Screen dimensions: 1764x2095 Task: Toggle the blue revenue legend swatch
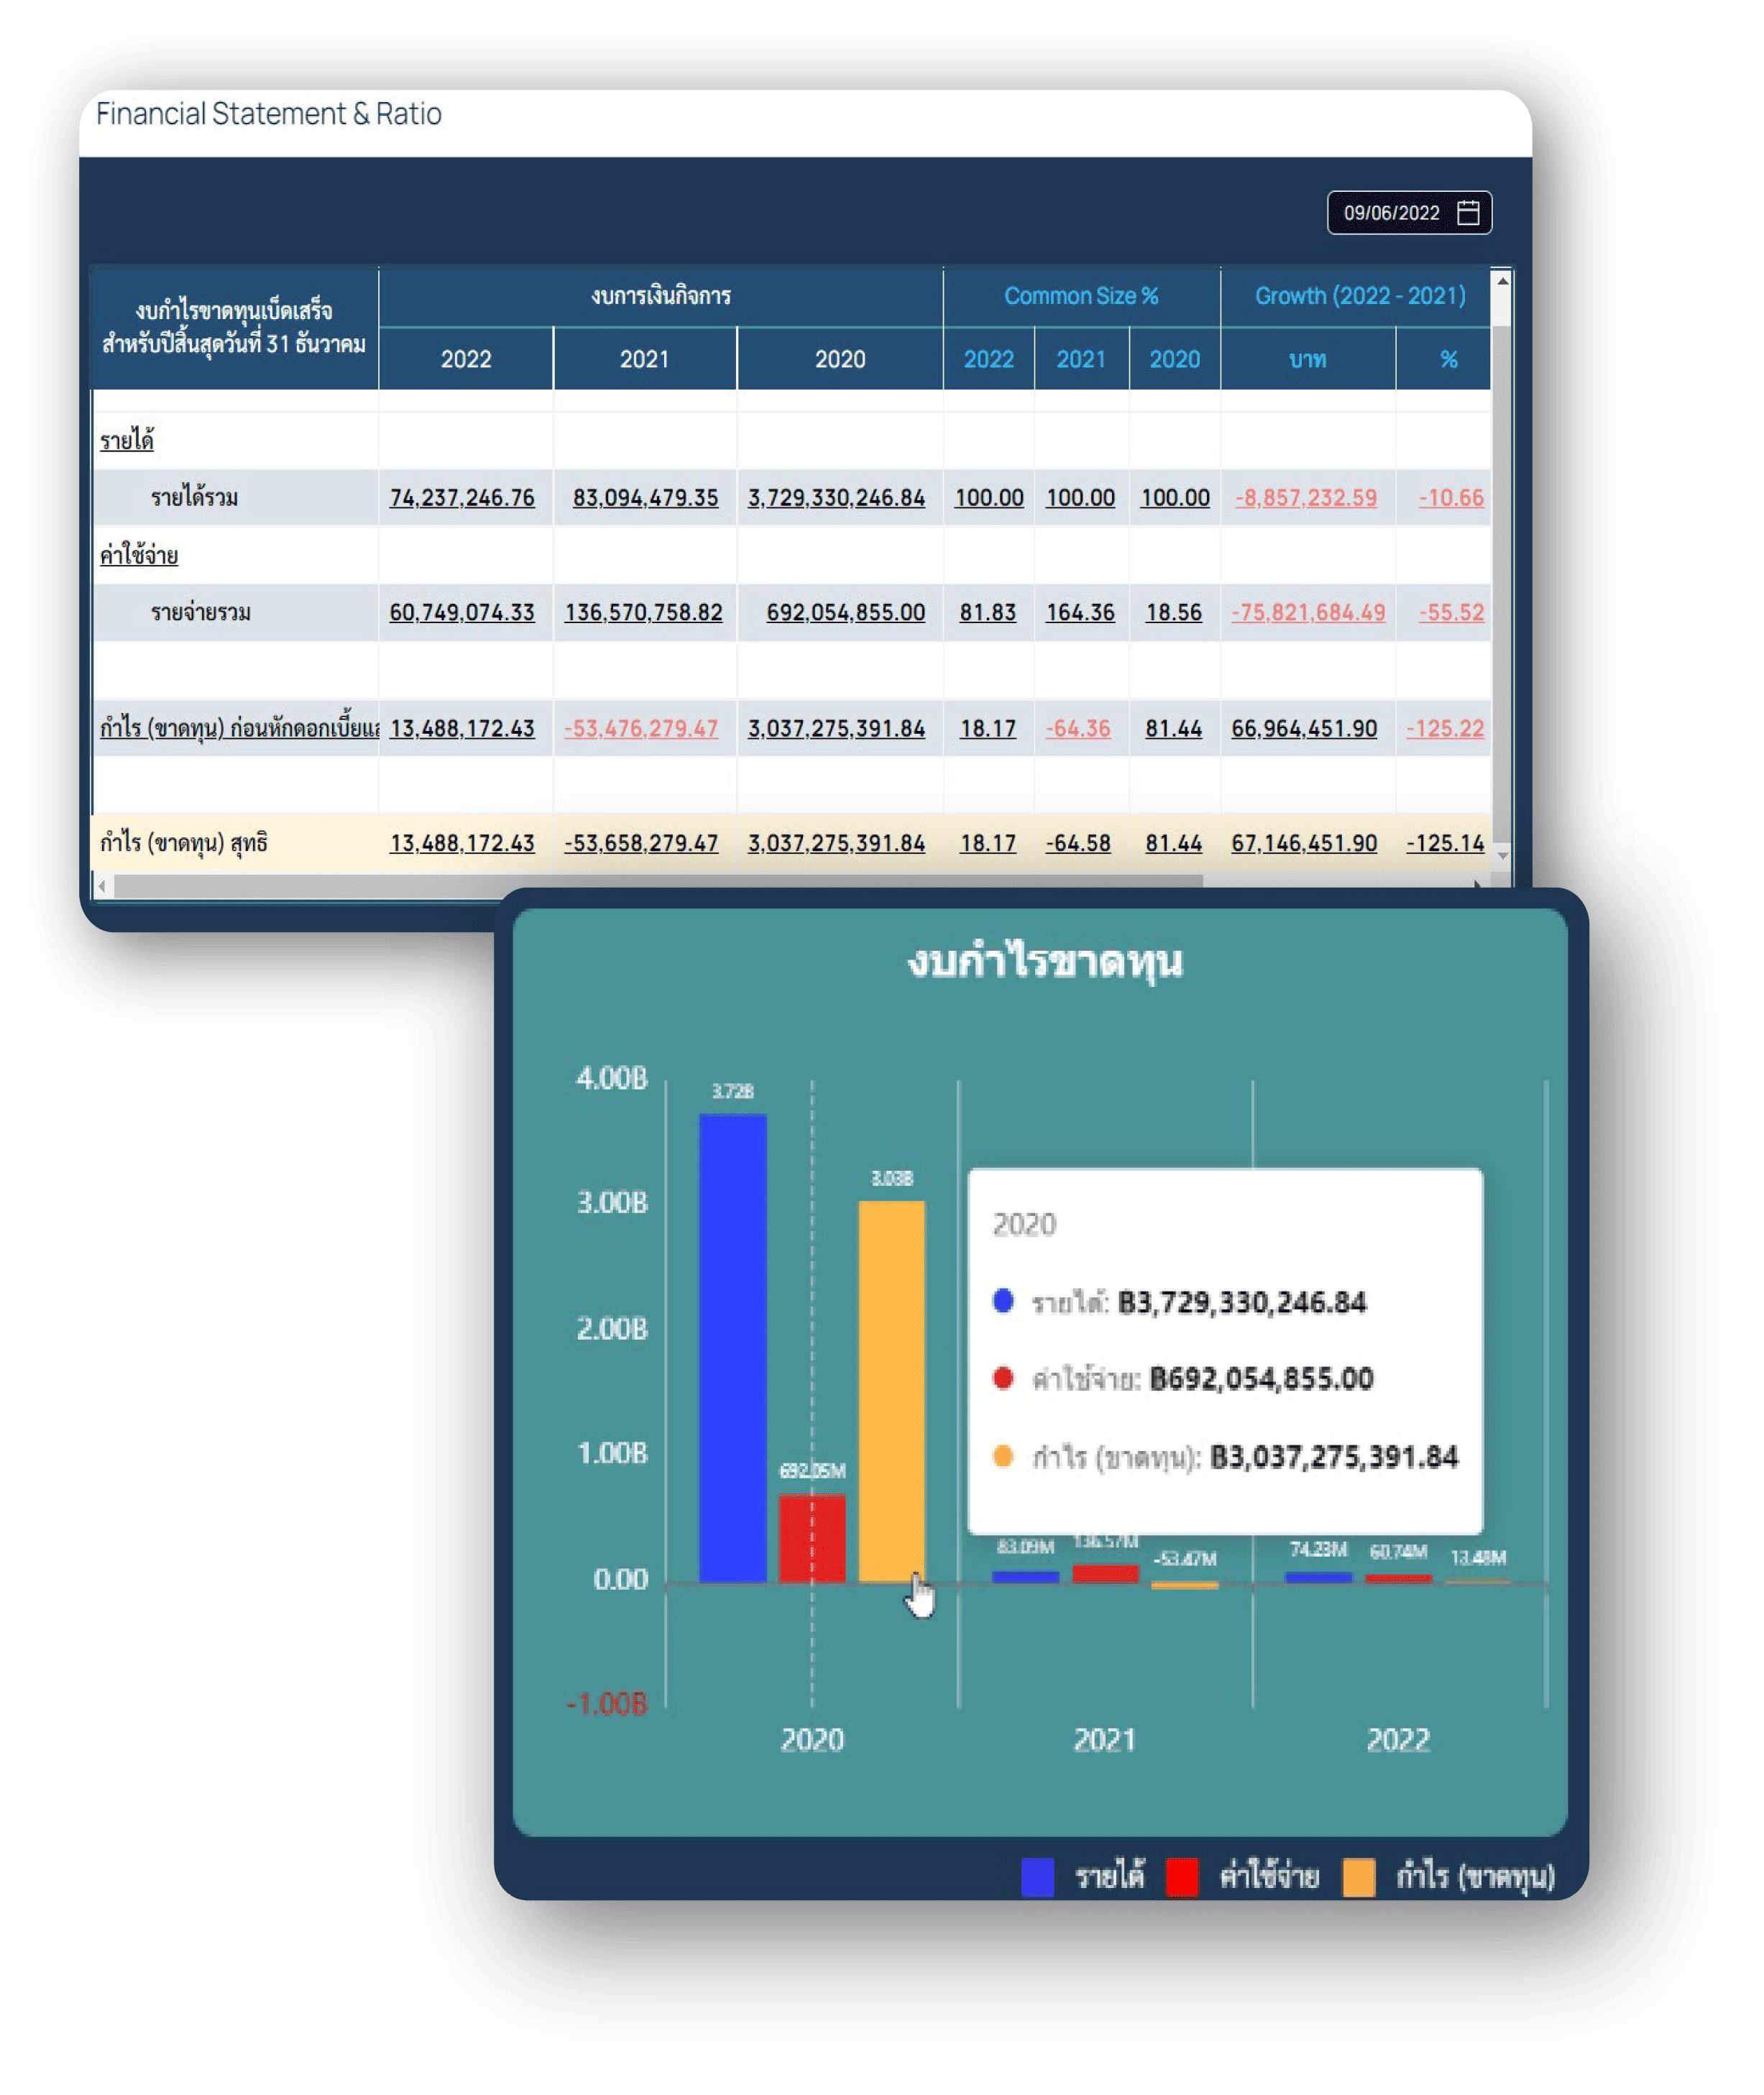pos(1037,1877)
